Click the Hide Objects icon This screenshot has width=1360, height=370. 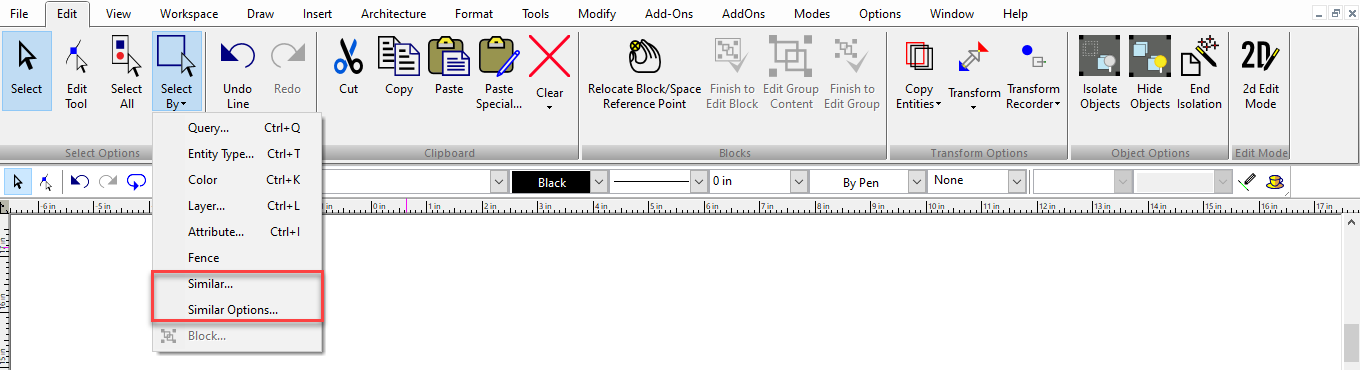[x=1150, y=56]
